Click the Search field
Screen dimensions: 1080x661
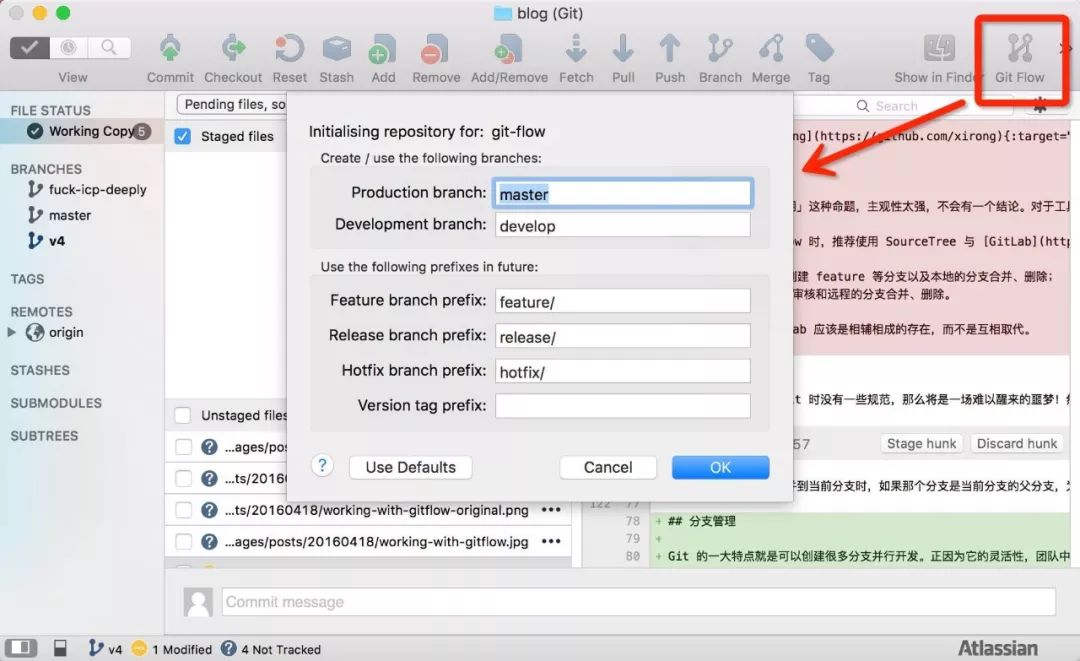(904, 106)
